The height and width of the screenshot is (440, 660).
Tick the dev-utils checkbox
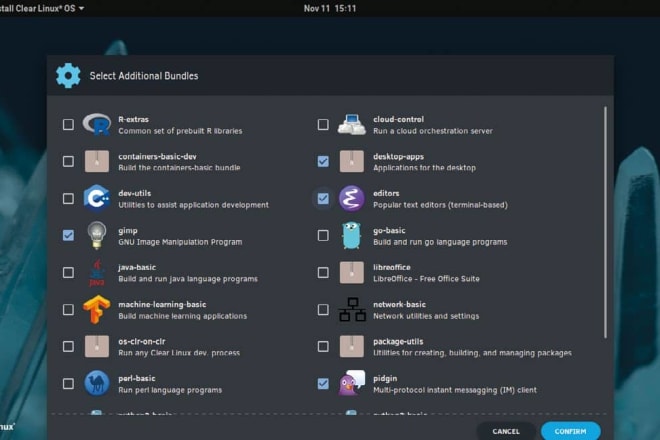68,198
